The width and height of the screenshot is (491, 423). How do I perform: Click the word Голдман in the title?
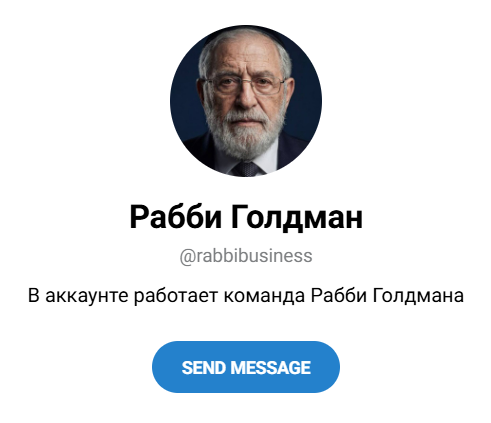coord(296,217)
